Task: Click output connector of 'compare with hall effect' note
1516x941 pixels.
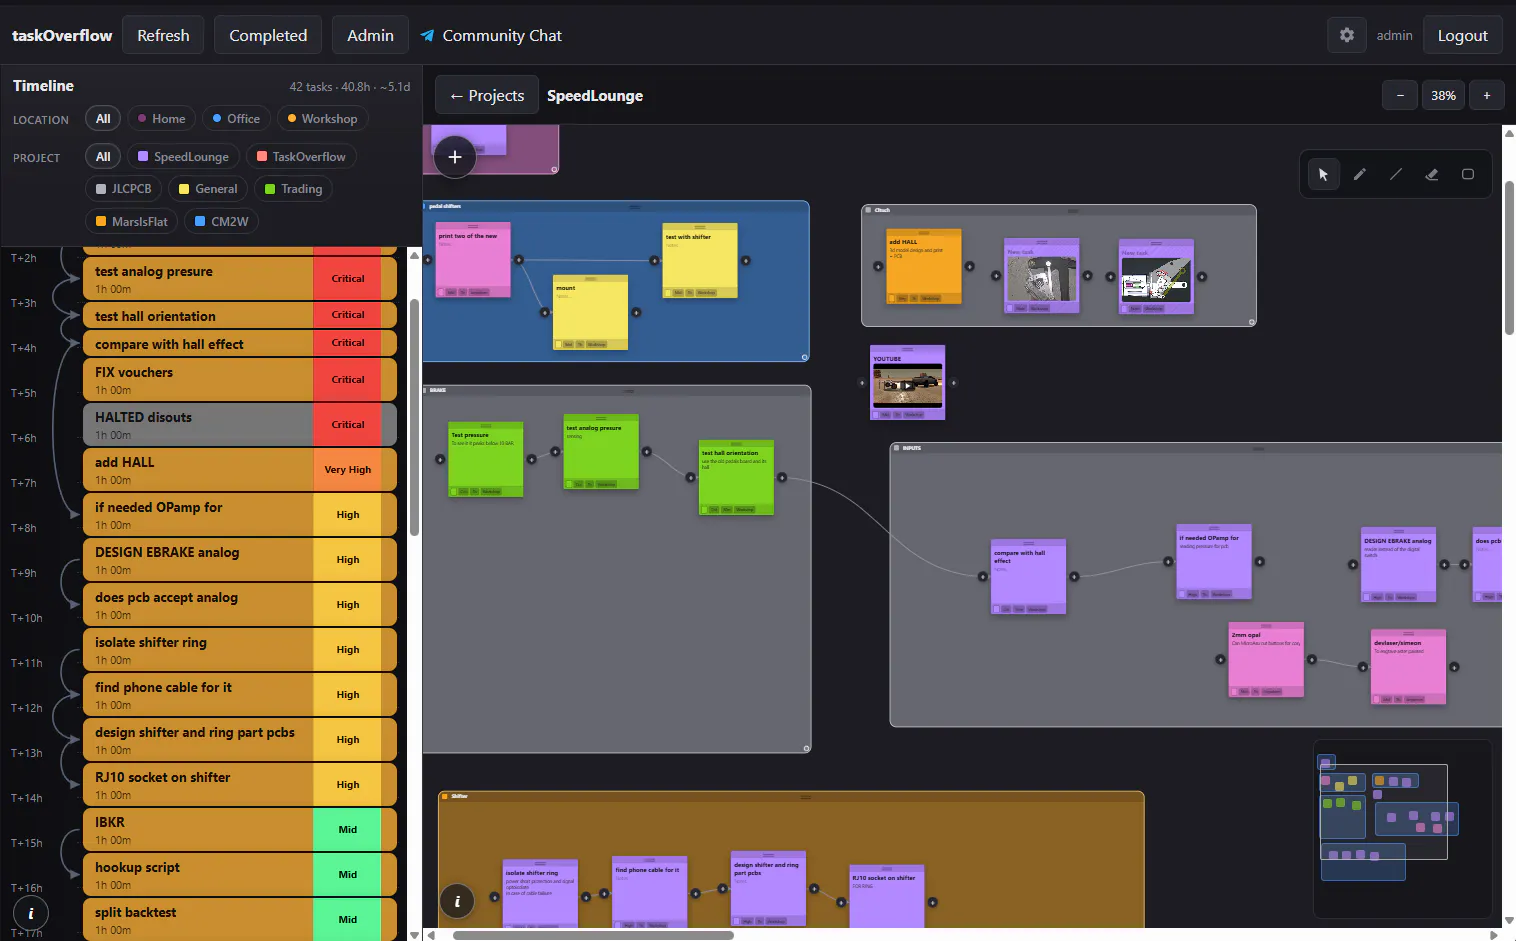Action: 1074,576
